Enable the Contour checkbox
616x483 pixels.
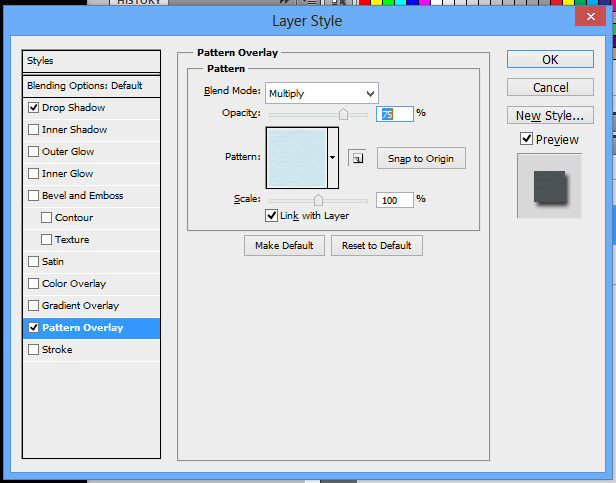click(x=46, y=218)
